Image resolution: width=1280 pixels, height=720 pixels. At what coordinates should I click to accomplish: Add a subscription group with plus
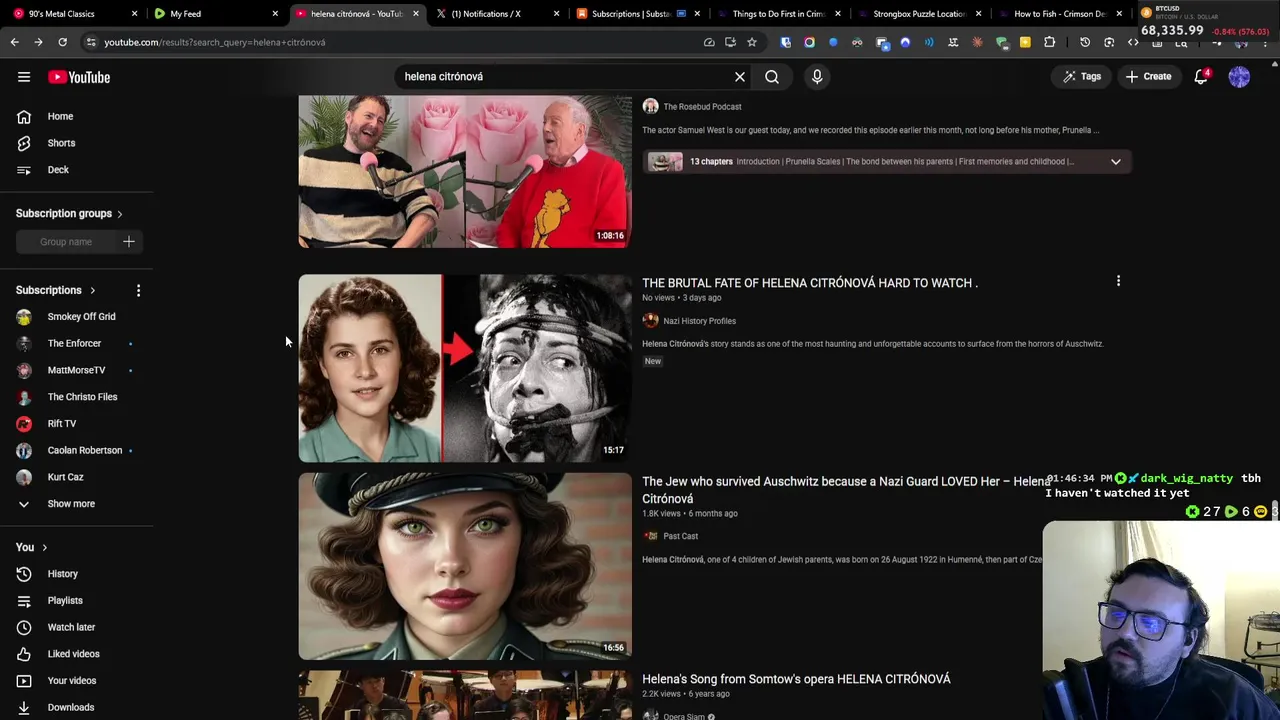(129, 242)
